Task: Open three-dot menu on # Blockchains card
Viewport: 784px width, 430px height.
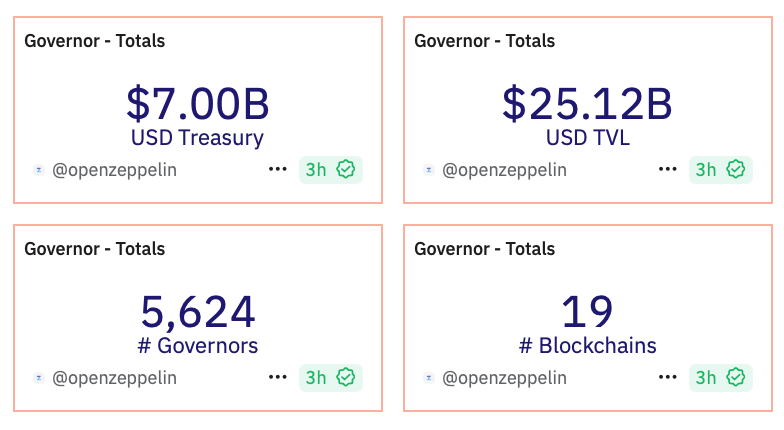Action: 668,378
